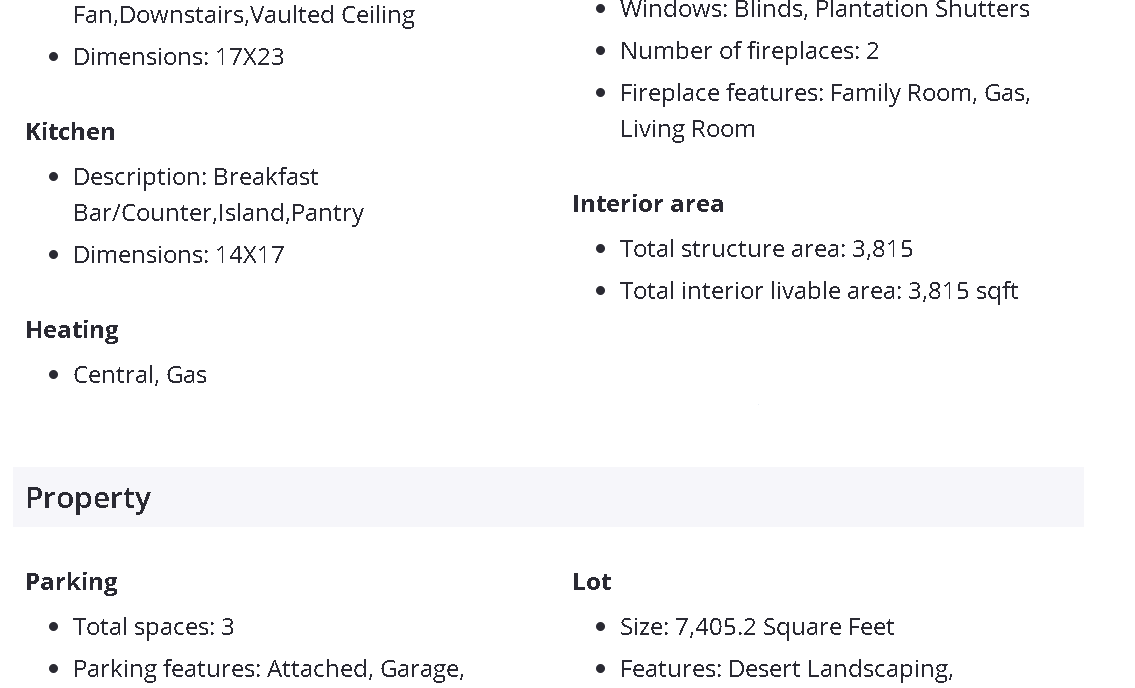Click 'Number of fireplaces: 2' line
The height and width of the screenshot is (688, 1135).
click(749, 51)
